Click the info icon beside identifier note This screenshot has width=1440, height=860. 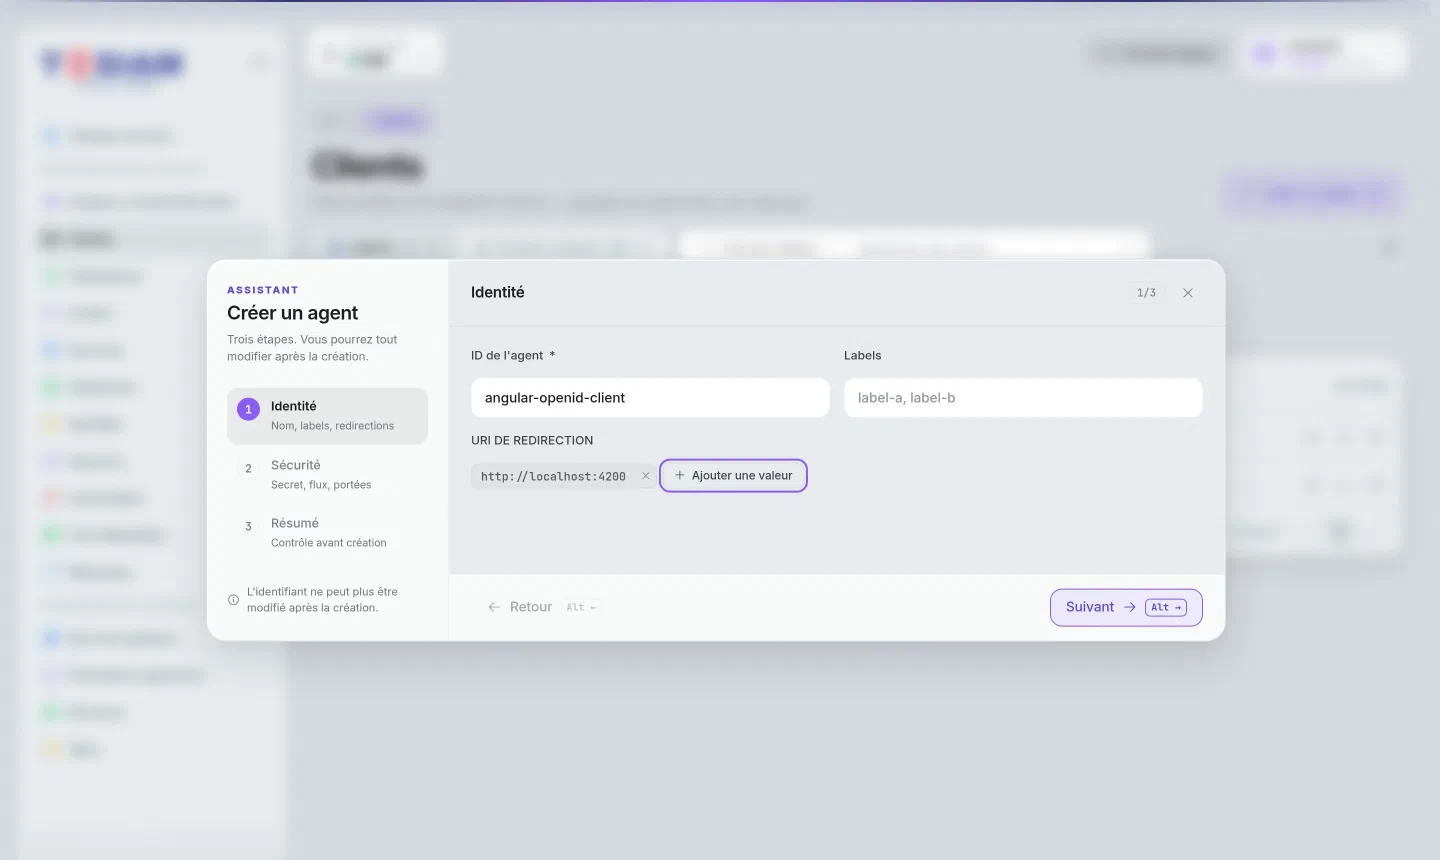233,600
